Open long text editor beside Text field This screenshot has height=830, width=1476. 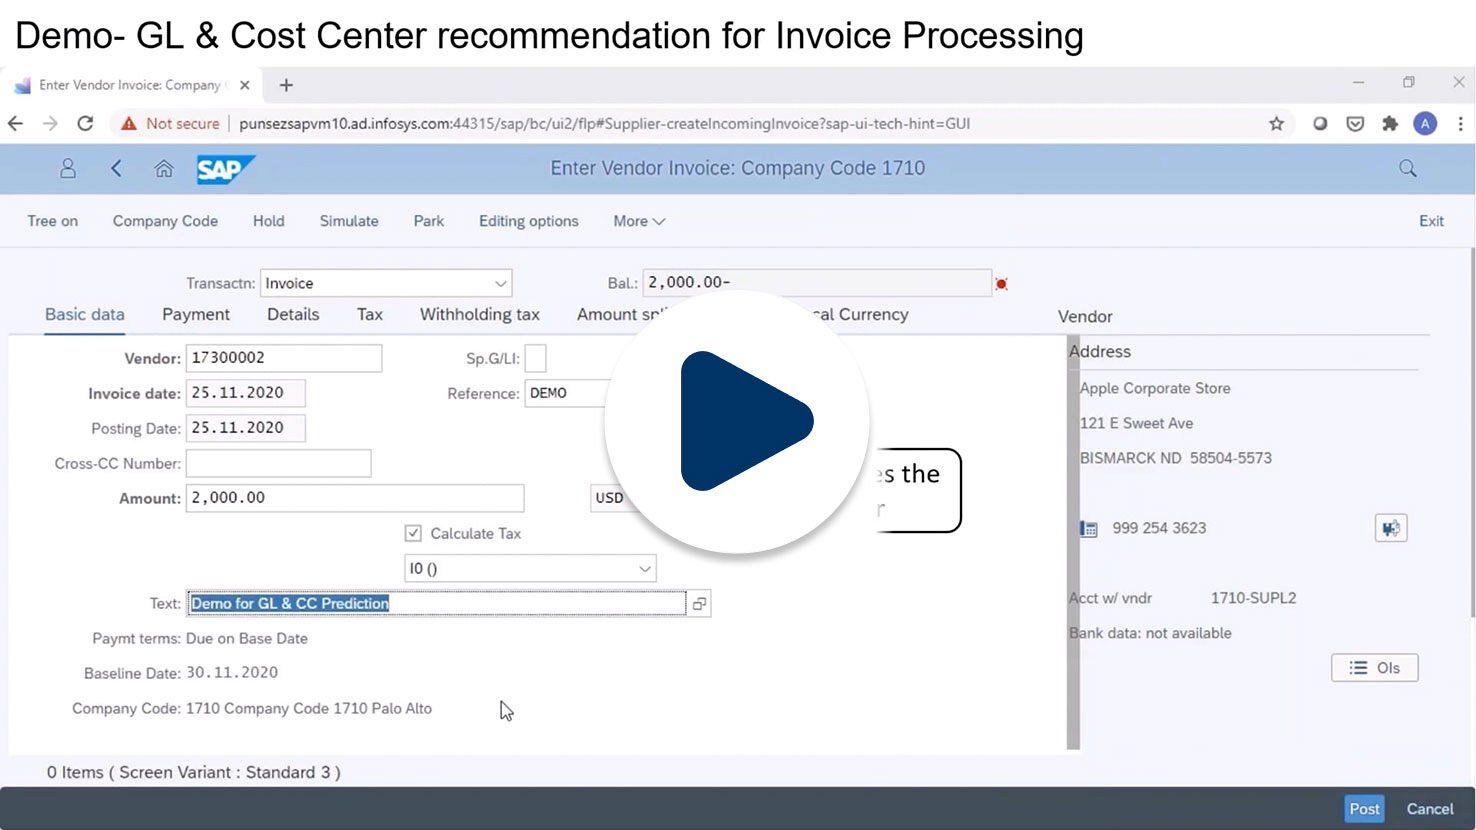coord(699,603)
